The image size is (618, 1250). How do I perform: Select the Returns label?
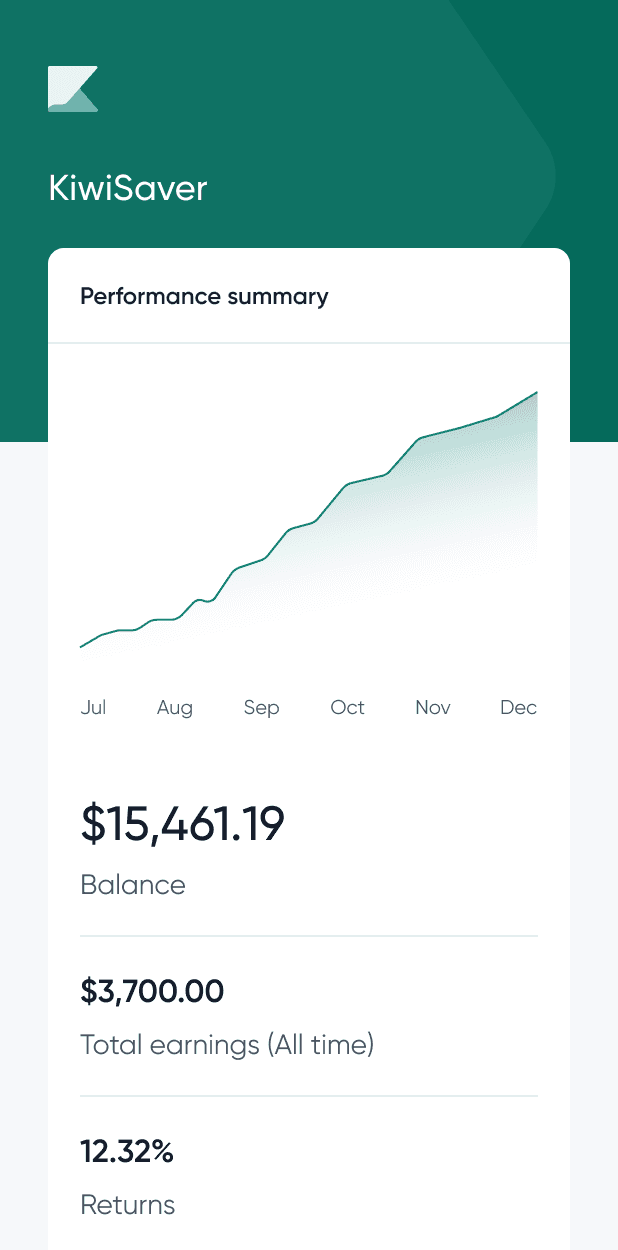128,1205
